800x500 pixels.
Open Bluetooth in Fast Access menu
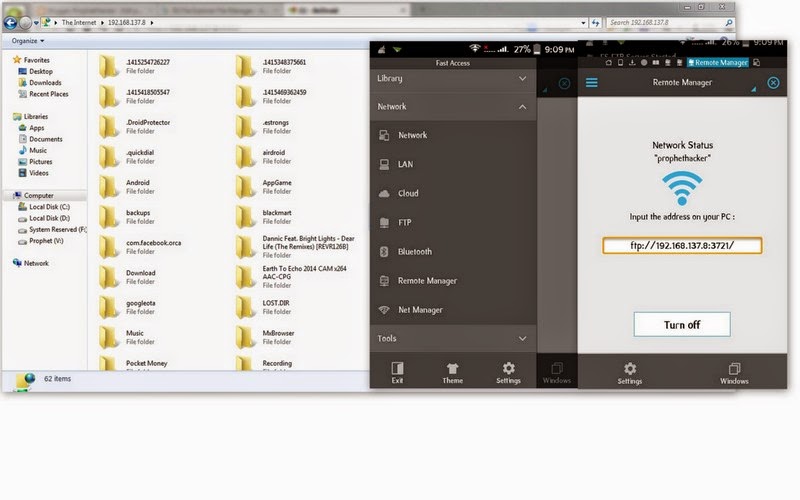point(453,252)
